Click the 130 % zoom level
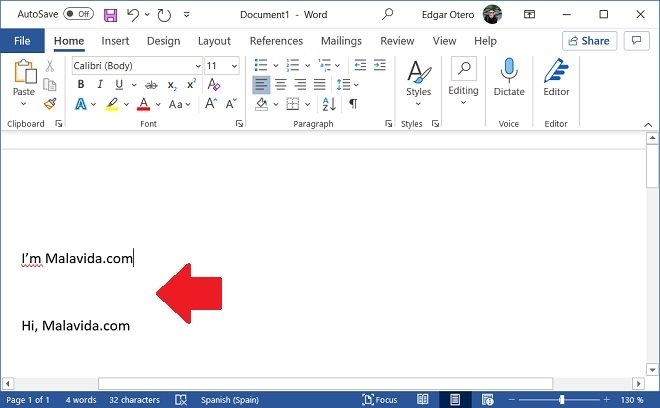 tap(631, 400)
